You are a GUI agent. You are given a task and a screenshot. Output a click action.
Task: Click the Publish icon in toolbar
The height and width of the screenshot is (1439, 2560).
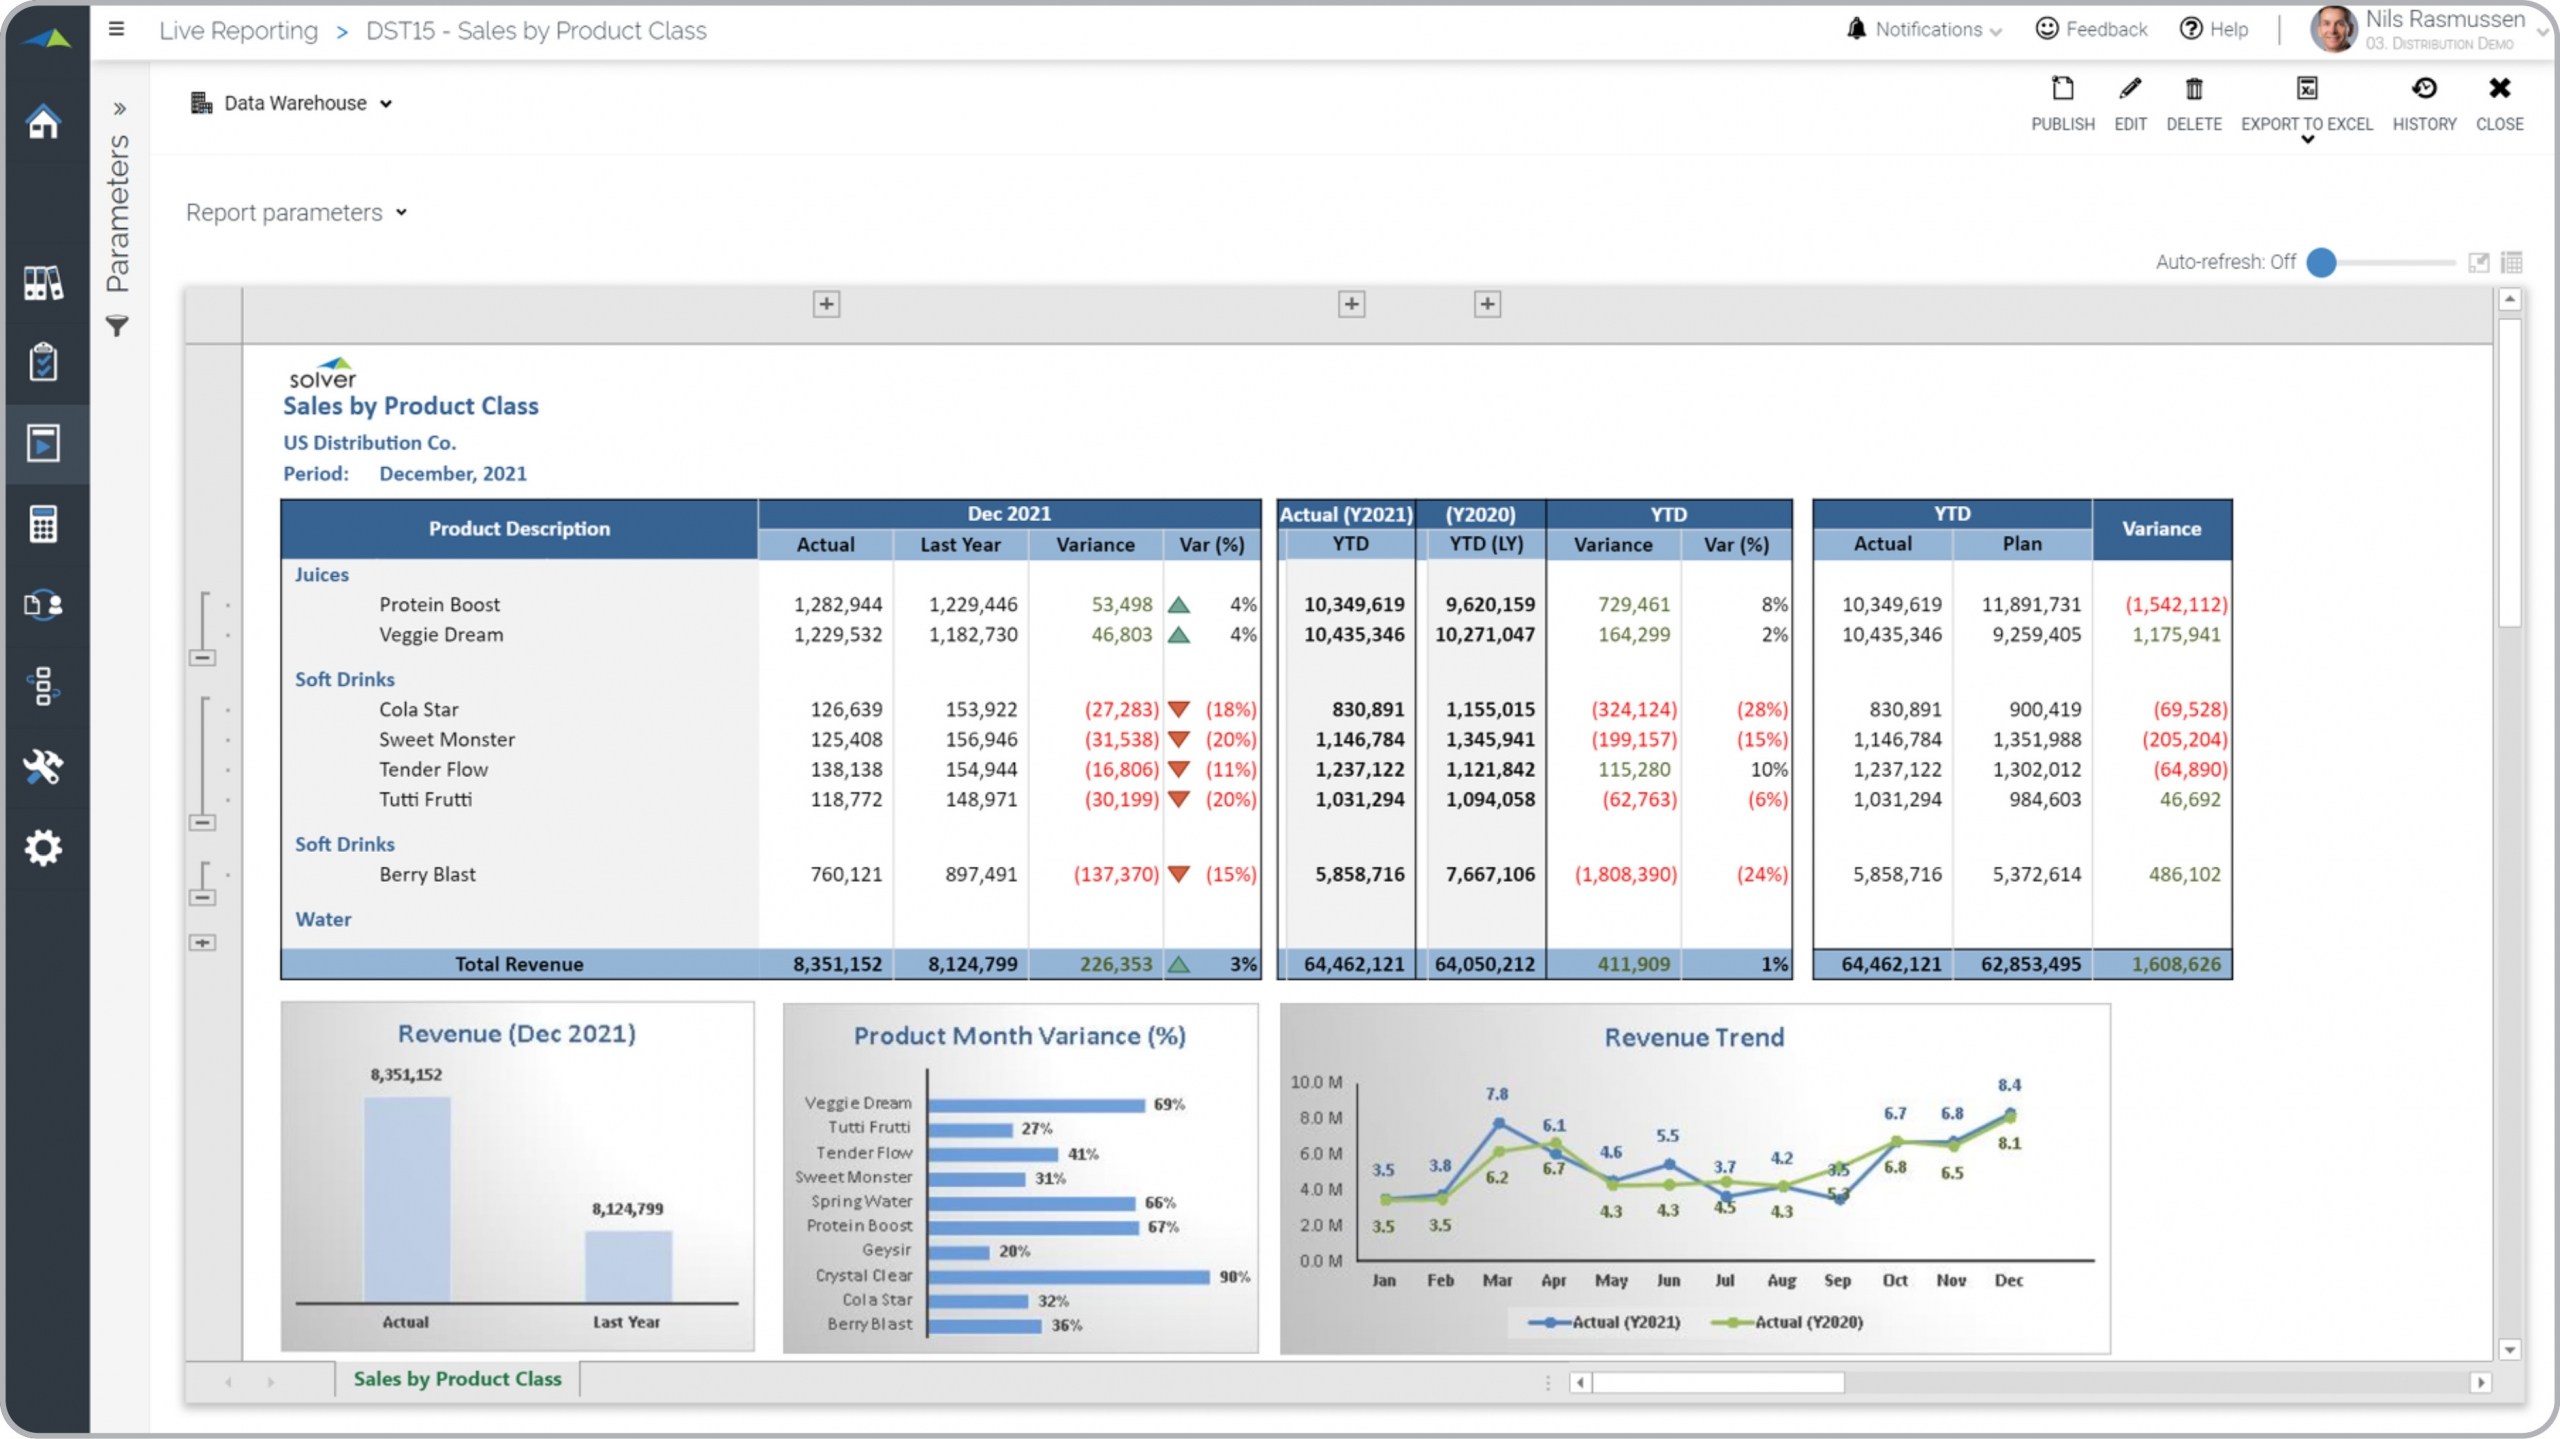2062,90
